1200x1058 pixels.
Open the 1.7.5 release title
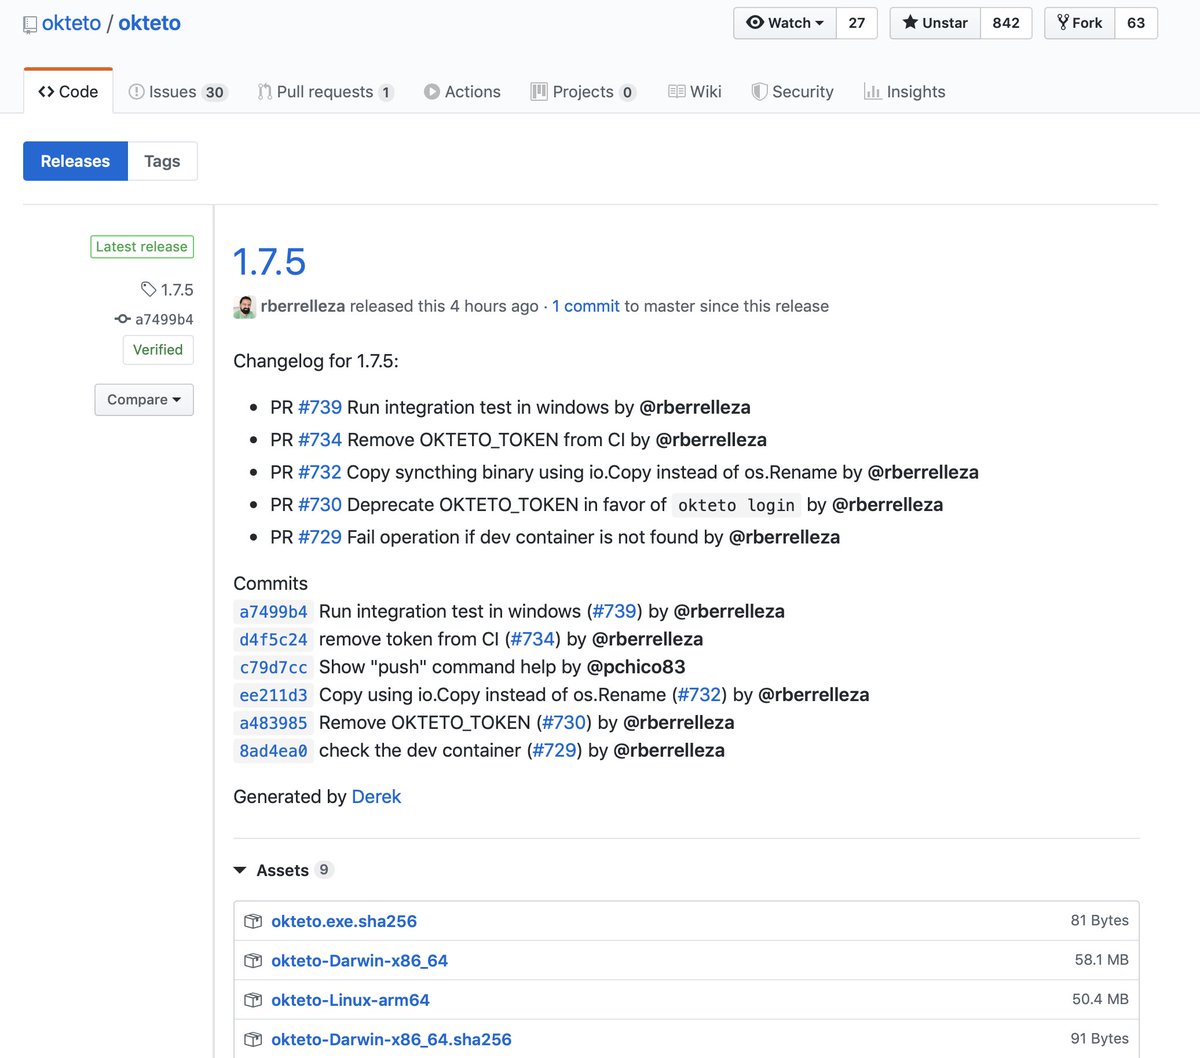click(x=269, y=262)
